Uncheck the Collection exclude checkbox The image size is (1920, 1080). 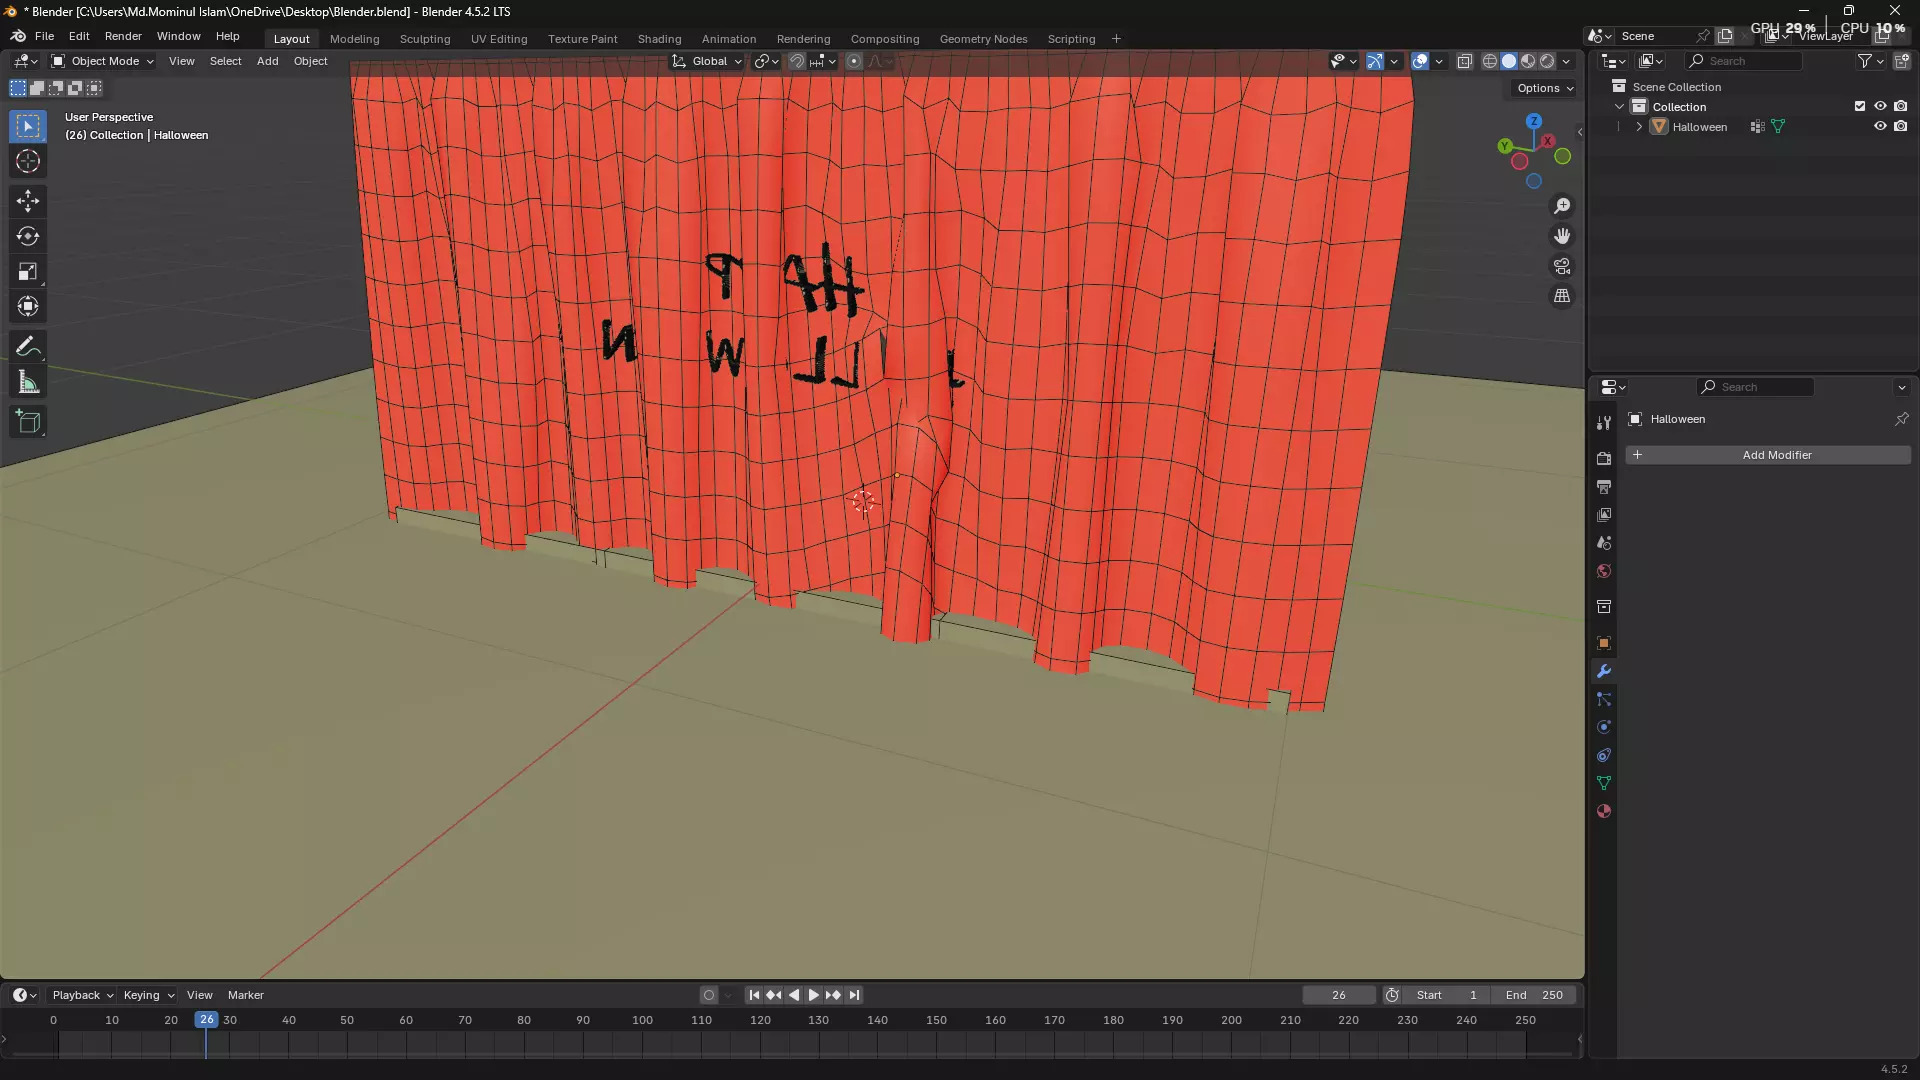click(x=1860, y=106)
